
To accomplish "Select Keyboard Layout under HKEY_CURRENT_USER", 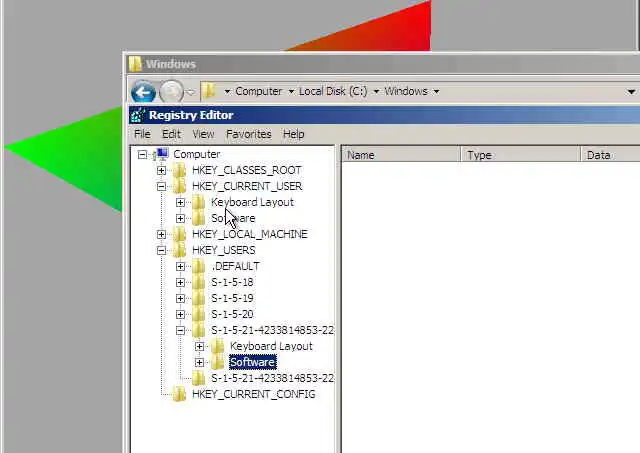I will click(x=252, y=202).
